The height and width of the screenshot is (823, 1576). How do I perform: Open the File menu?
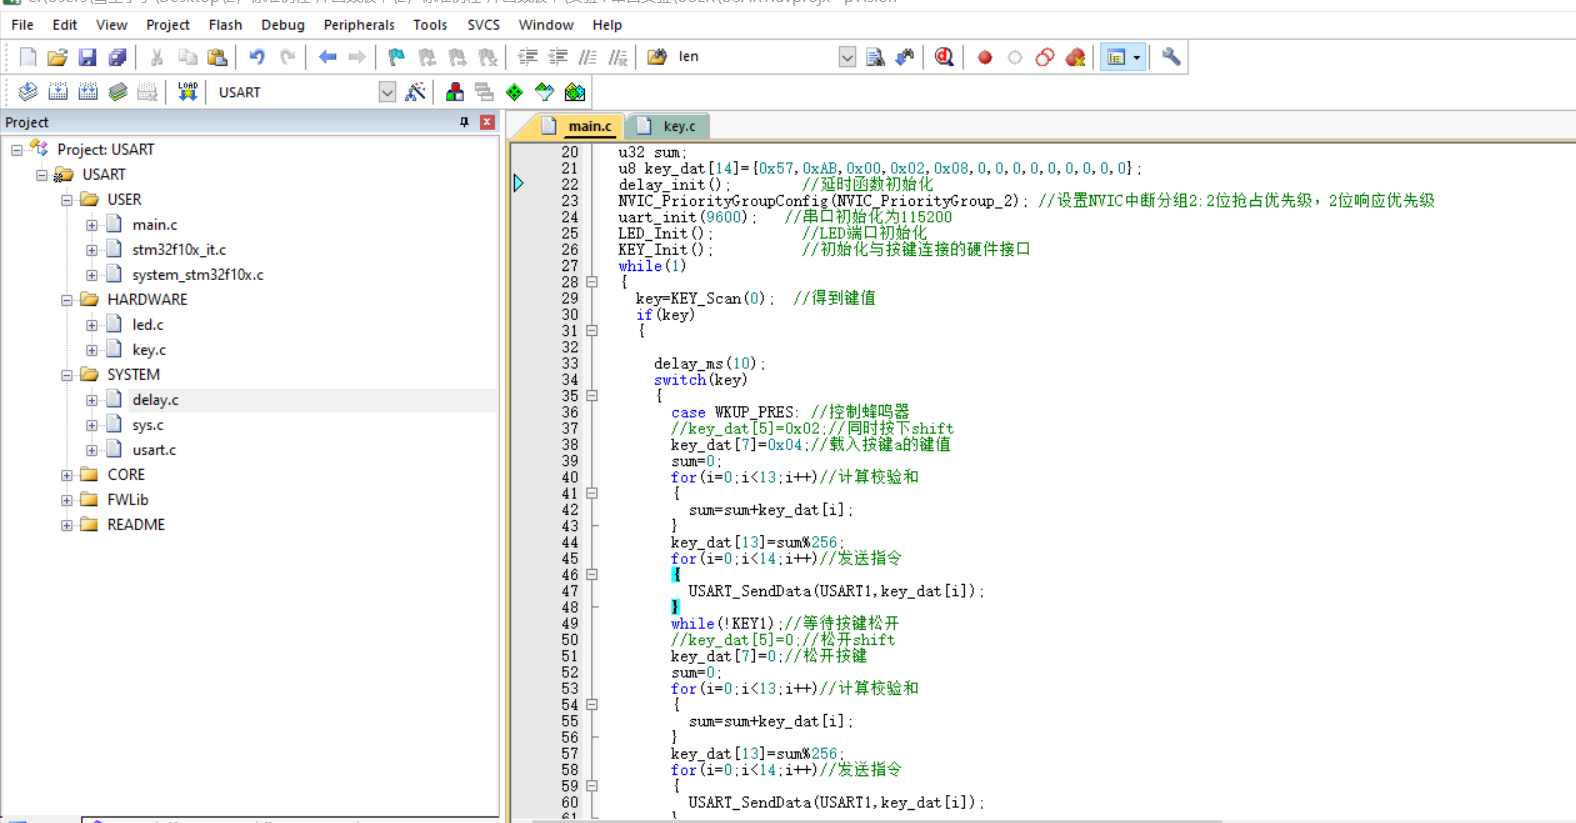(22, 24)
